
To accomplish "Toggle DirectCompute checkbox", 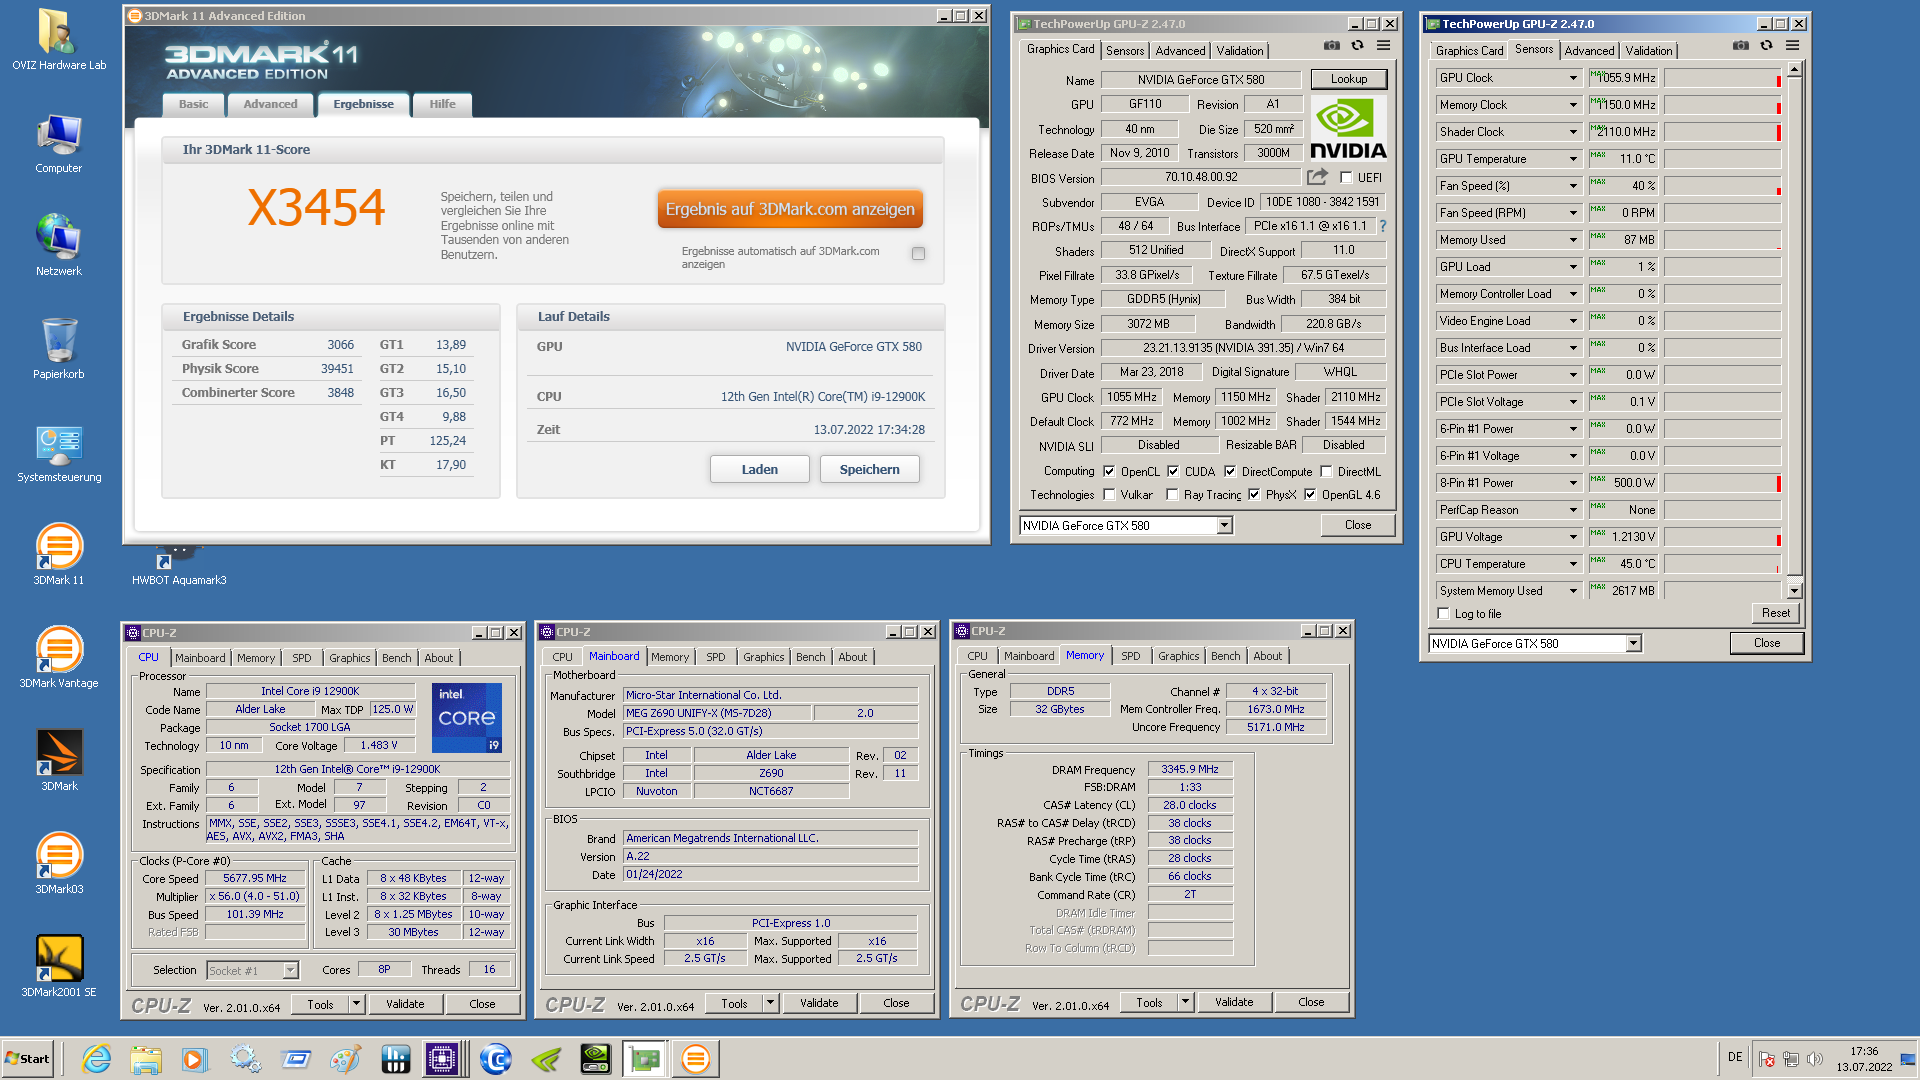I will click(x=1230, y=471).
